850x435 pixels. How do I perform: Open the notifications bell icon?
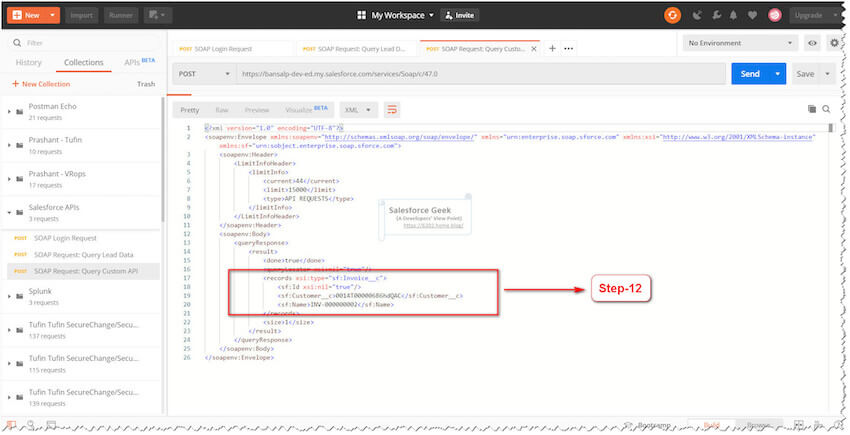pyautogui.click(x=733, y=15)
